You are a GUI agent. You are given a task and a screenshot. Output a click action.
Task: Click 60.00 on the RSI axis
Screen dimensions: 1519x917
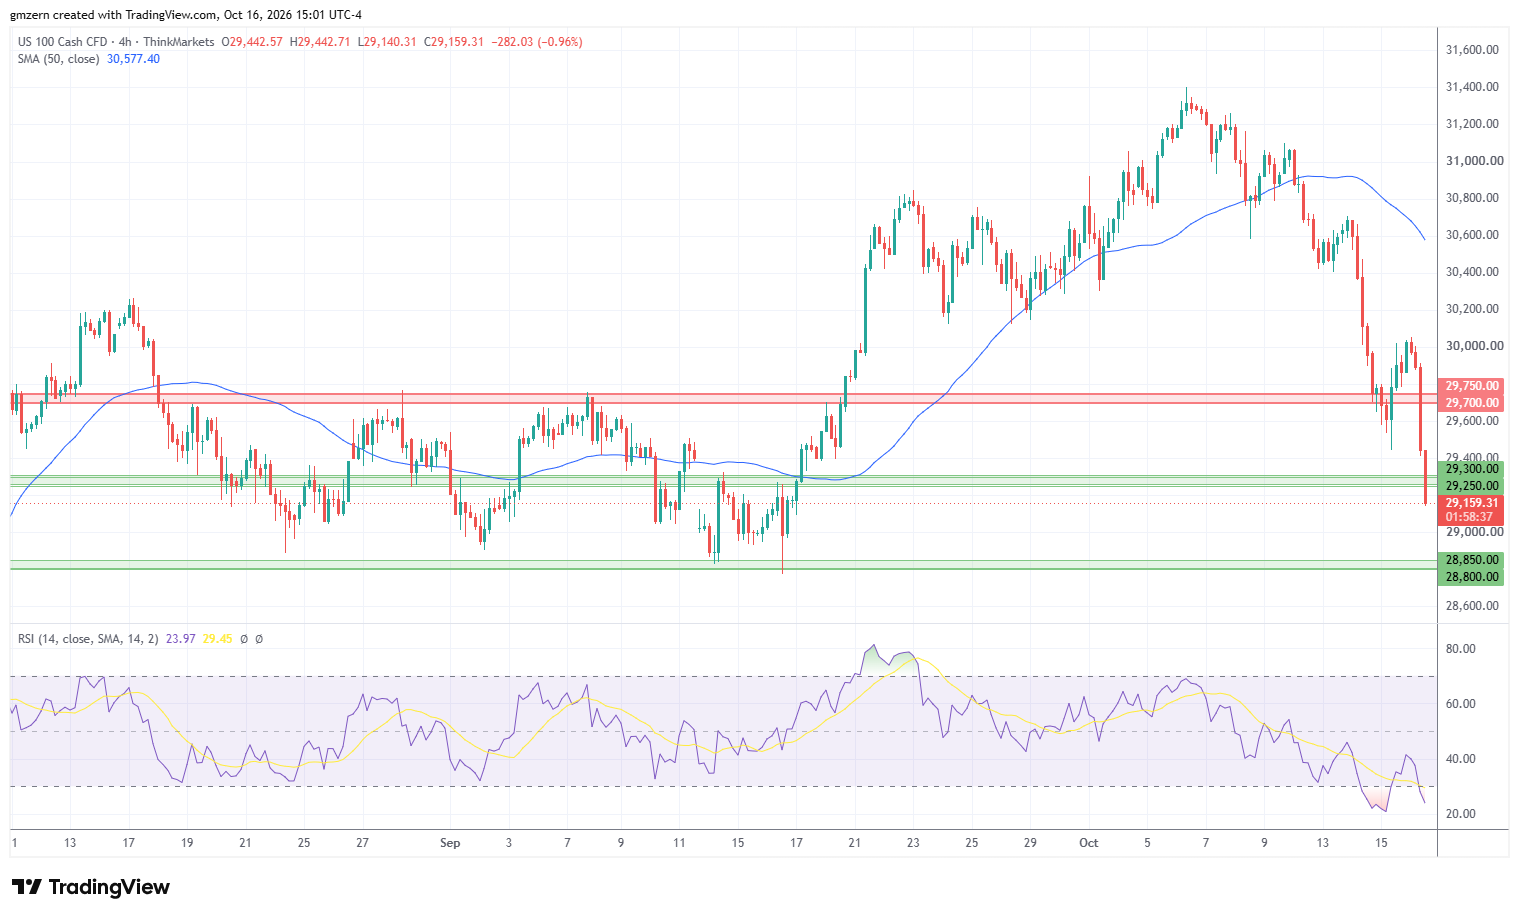tap(1461, 704)
